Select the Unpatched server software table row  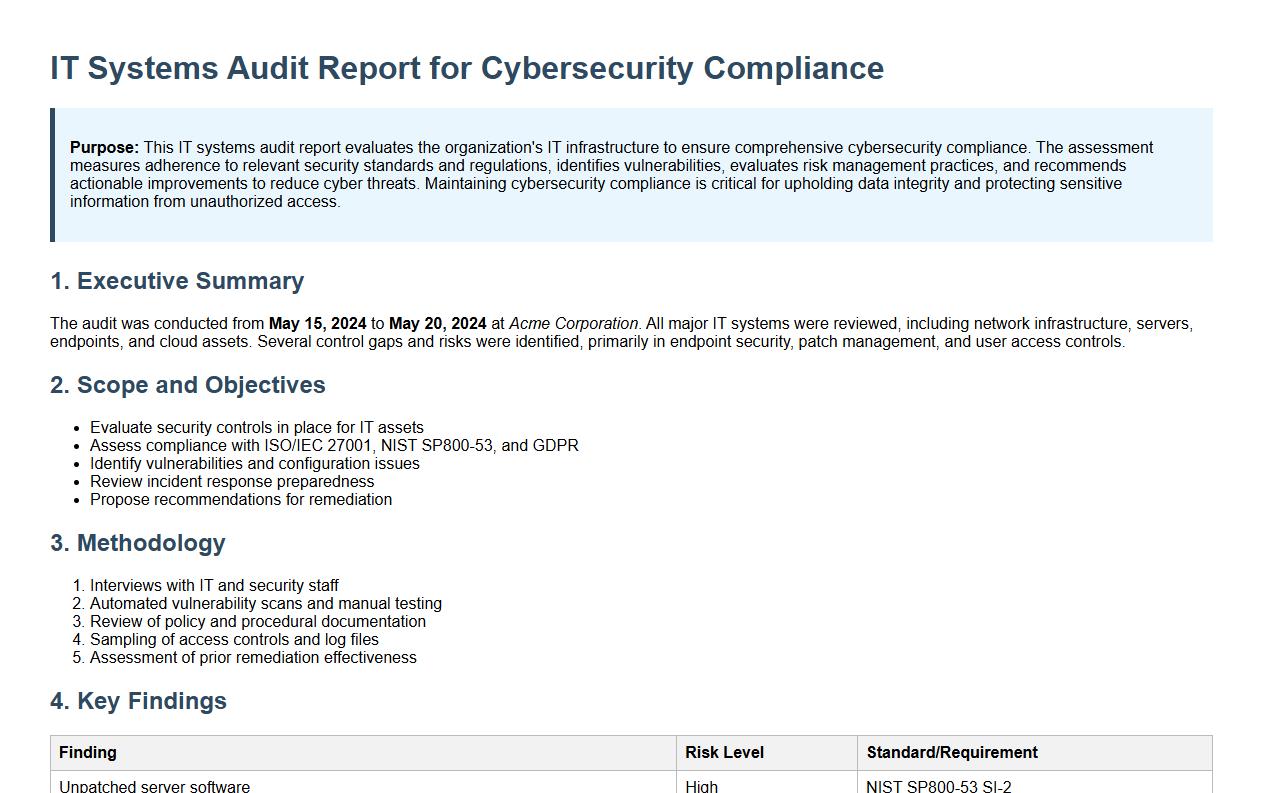click(x=151, y=786)
